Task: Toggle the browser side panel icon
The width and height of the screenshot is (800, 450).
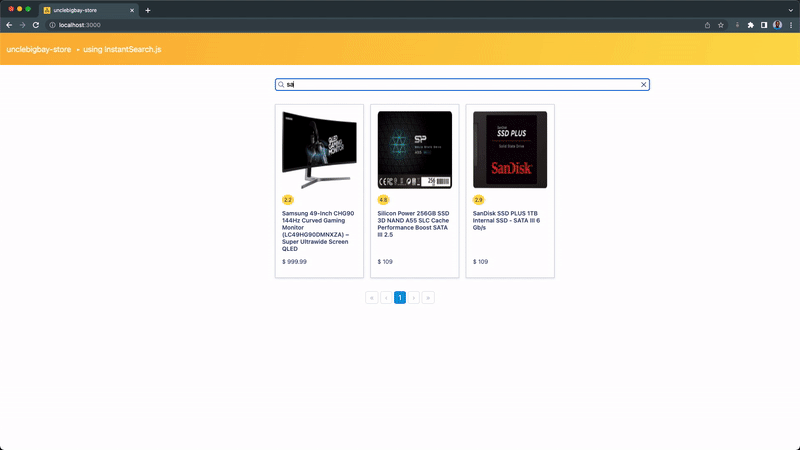Action: pyautogui.click(x=764, y=25)
